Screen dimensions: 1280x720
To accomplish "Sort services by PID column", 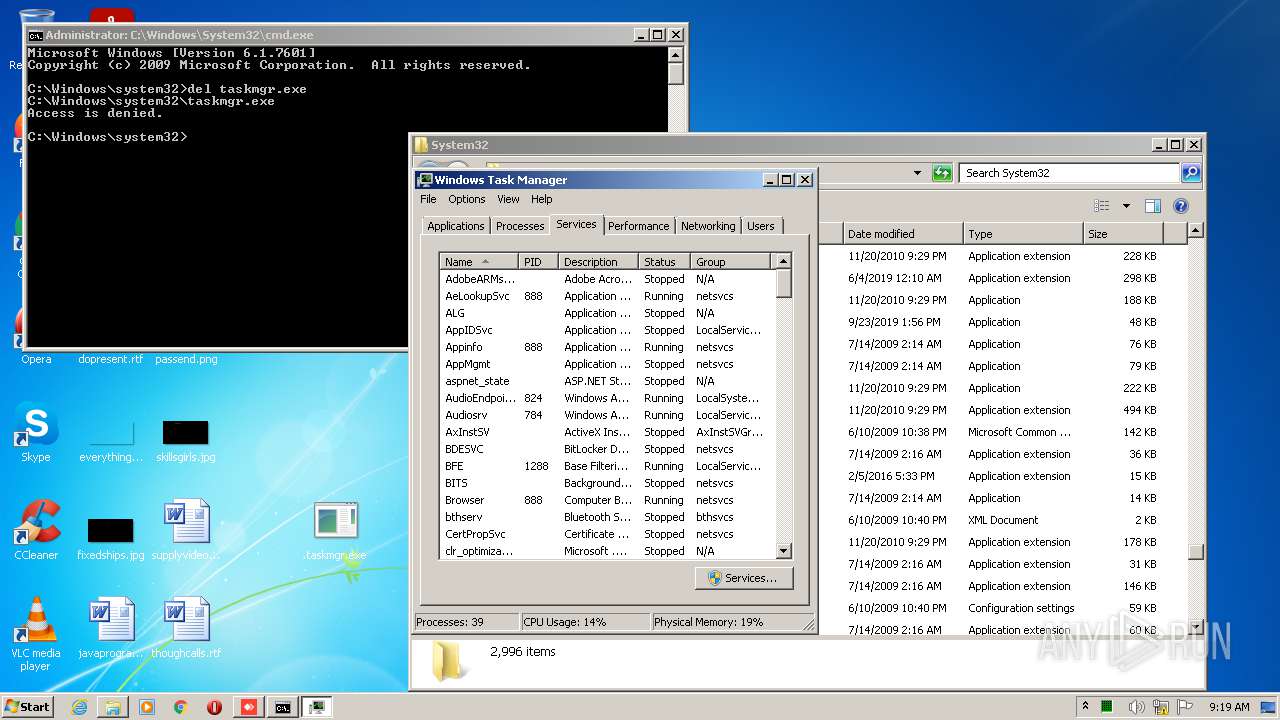I will [538, 262].
